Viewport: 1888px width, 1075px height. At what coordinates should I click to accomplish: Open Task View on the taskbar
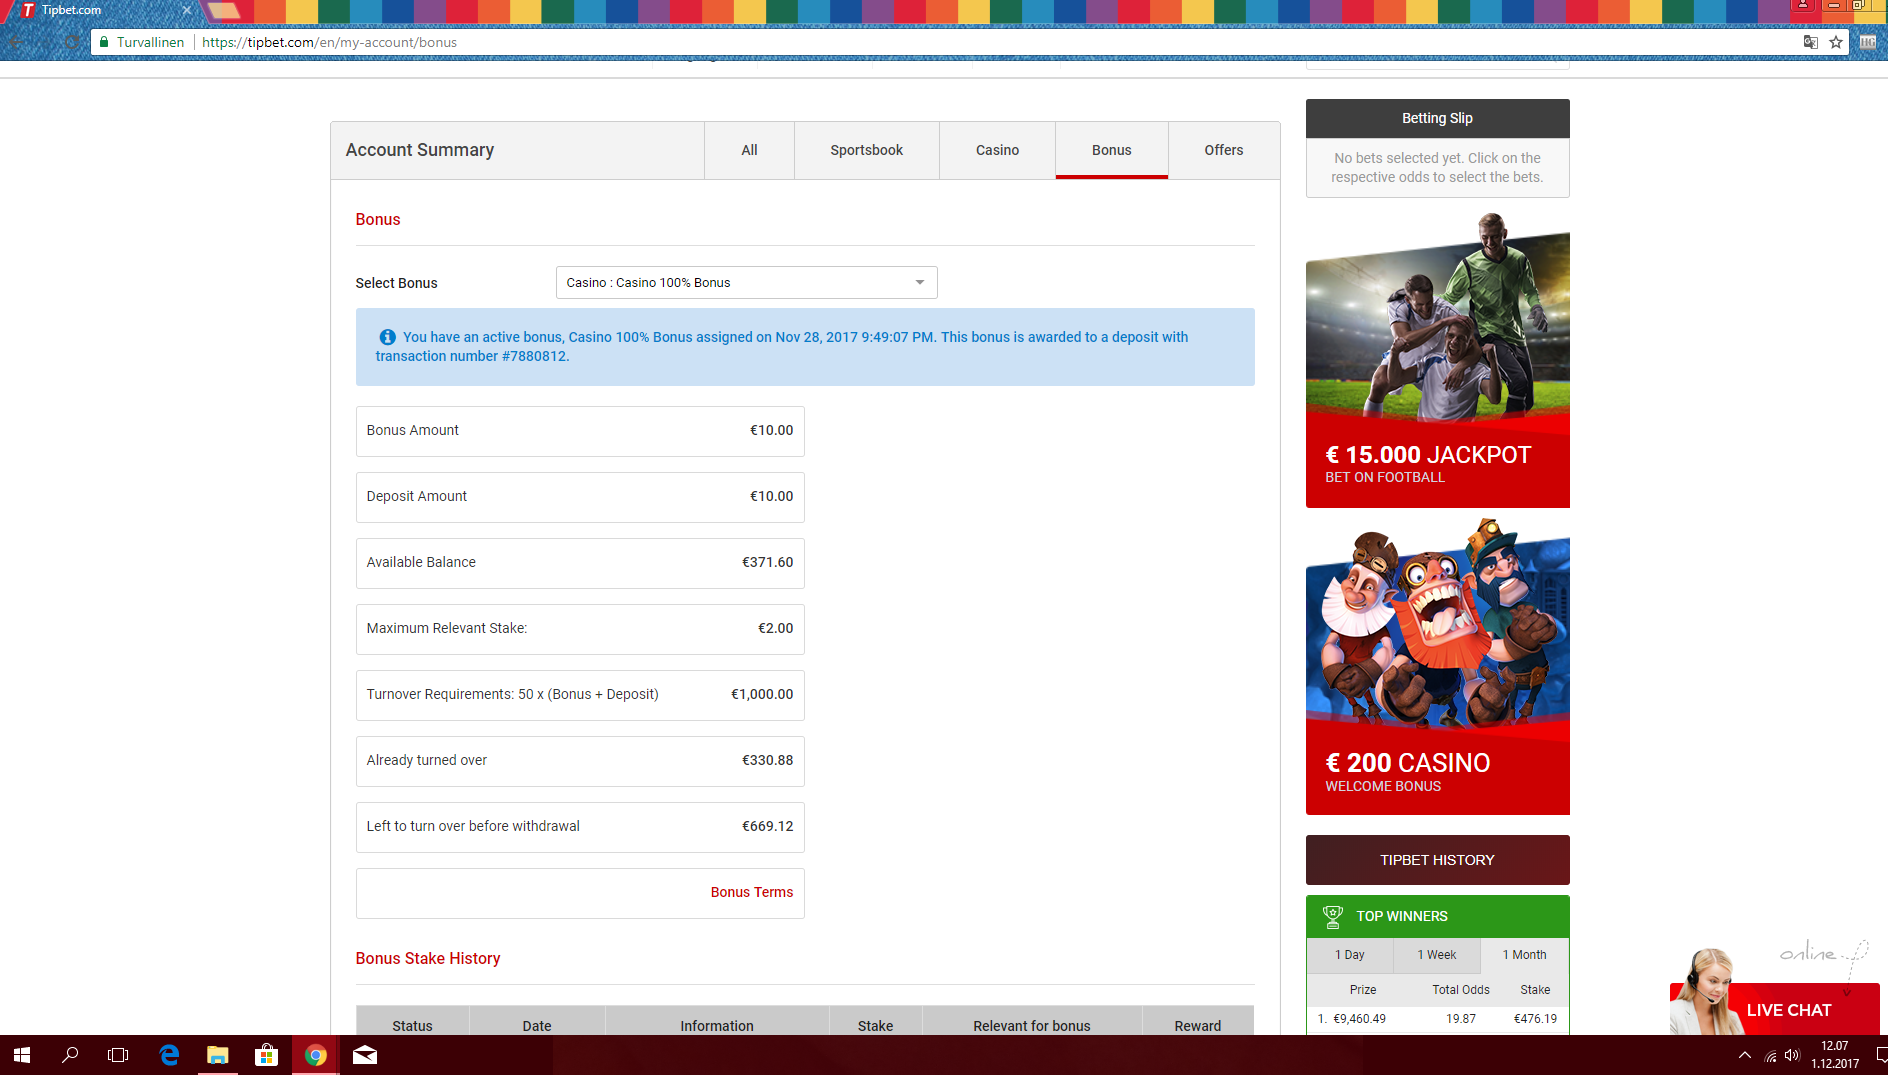[x=118, y=1055]
